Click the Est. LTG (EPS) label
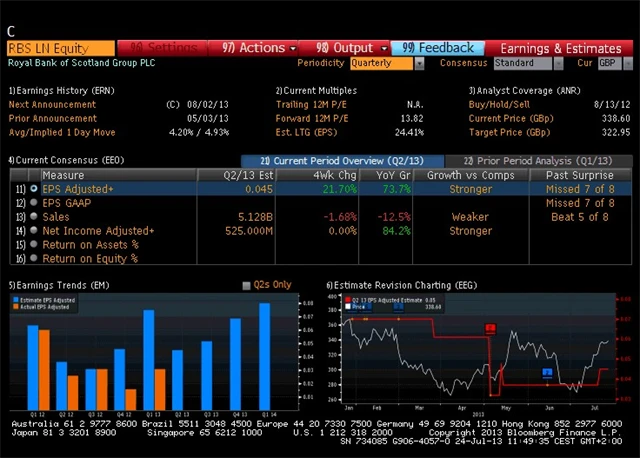Screen dimensions: 640x458 tap(307, 132)
